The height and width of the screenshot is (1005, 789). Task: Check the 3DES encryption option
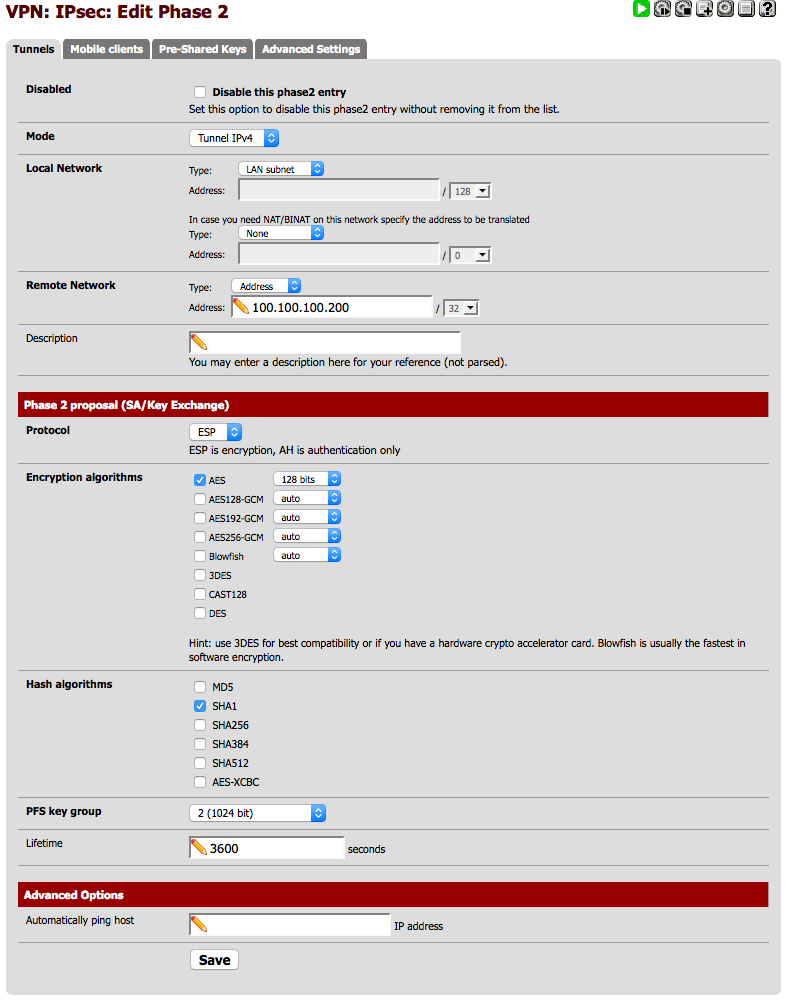click(x=200, y=576)
